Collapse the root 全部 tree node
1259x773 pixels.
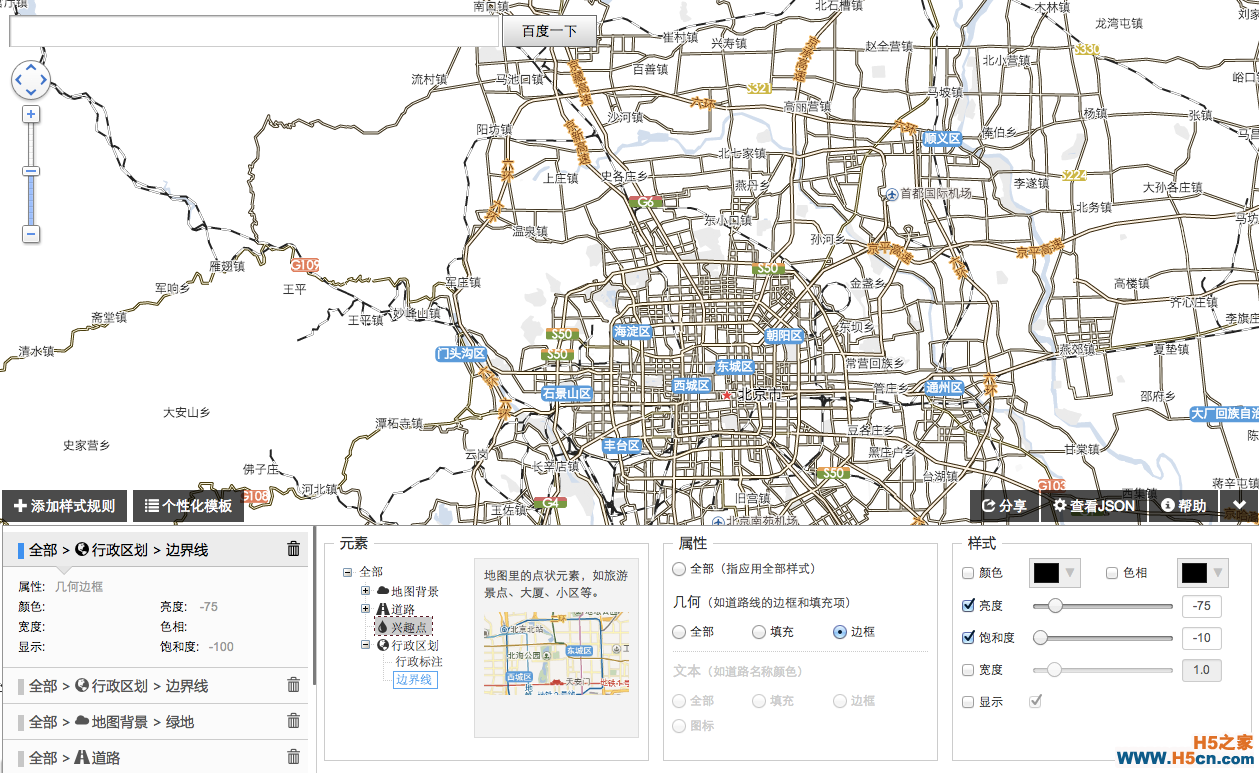(347, 572)
